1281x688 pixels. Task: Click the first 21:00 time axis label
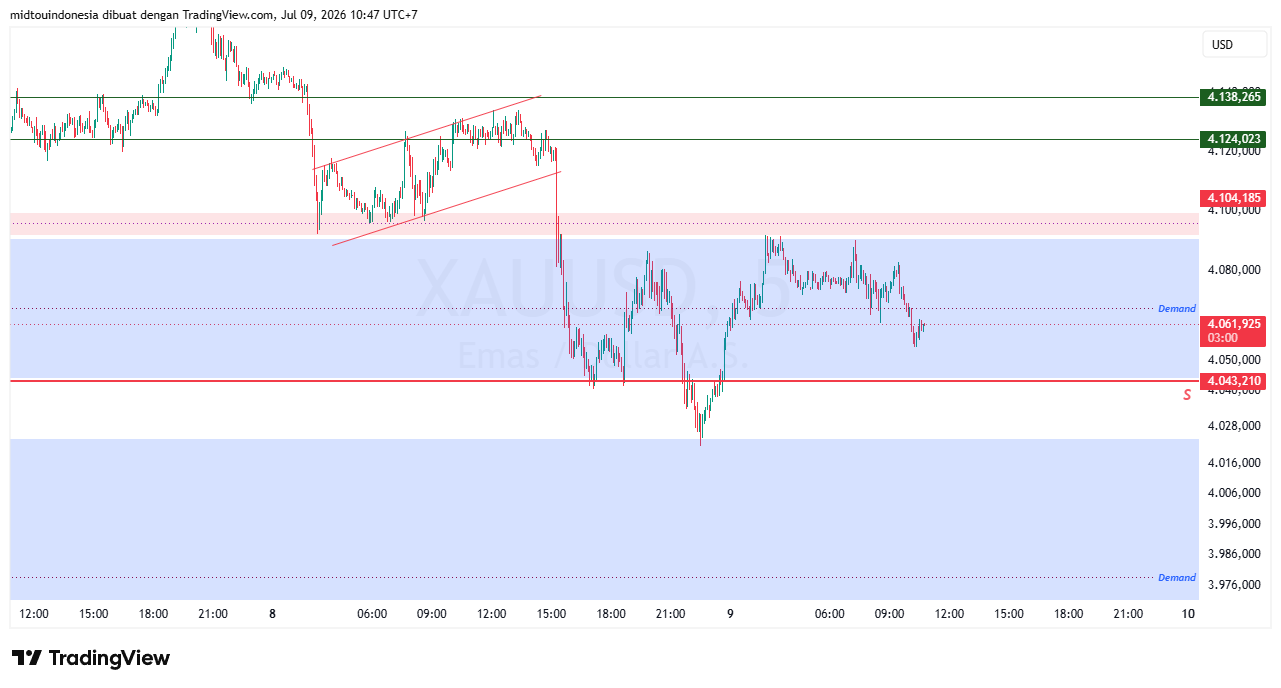[213, 614]
